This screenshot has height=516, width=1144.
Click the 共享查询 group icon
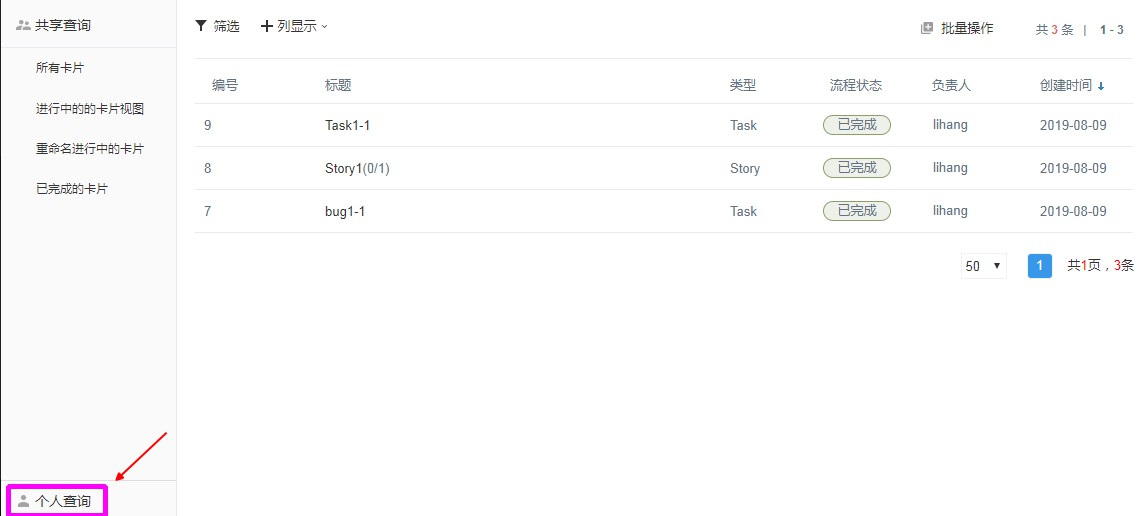tap(23, 25)
